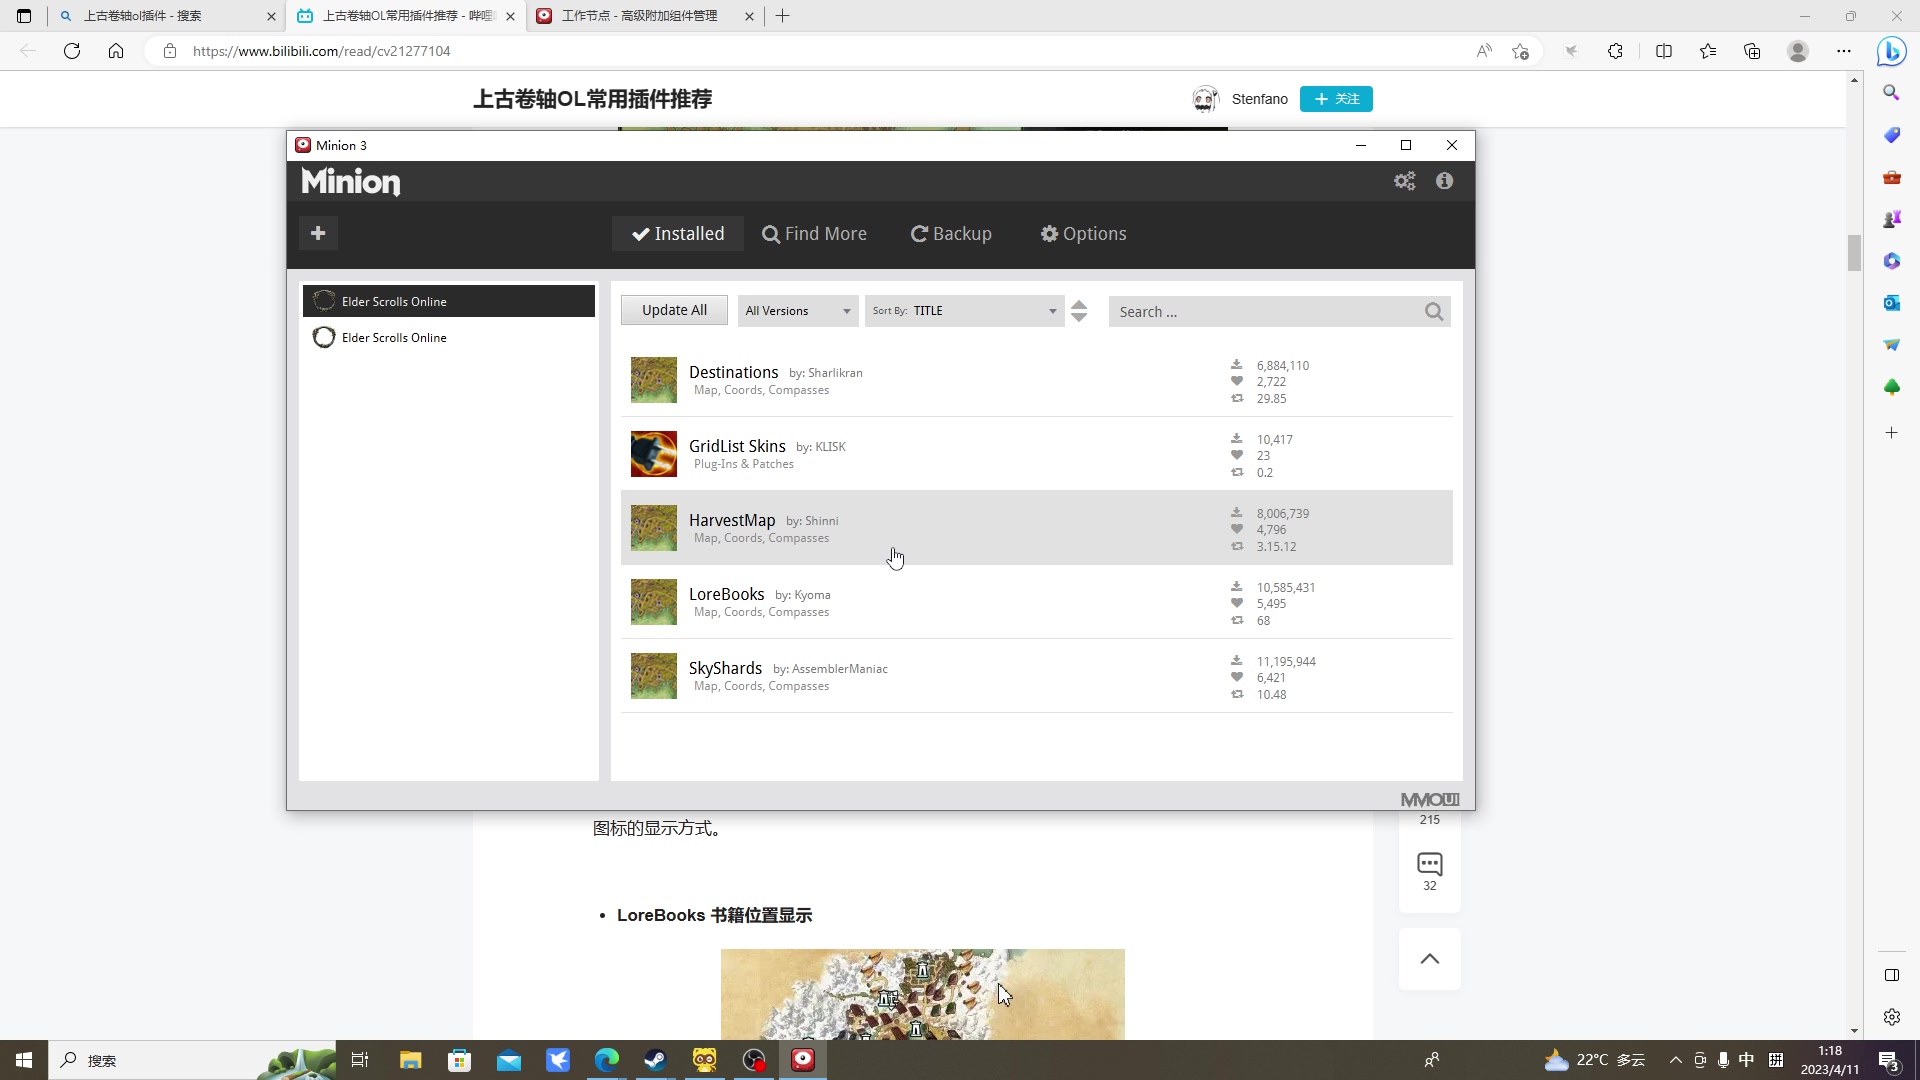Viewport: 1920px width, 1080px height.
Task: Switch to the 上古卷轴ol插件 search tab
Action: pyautogui.click(x=167, y=16)
